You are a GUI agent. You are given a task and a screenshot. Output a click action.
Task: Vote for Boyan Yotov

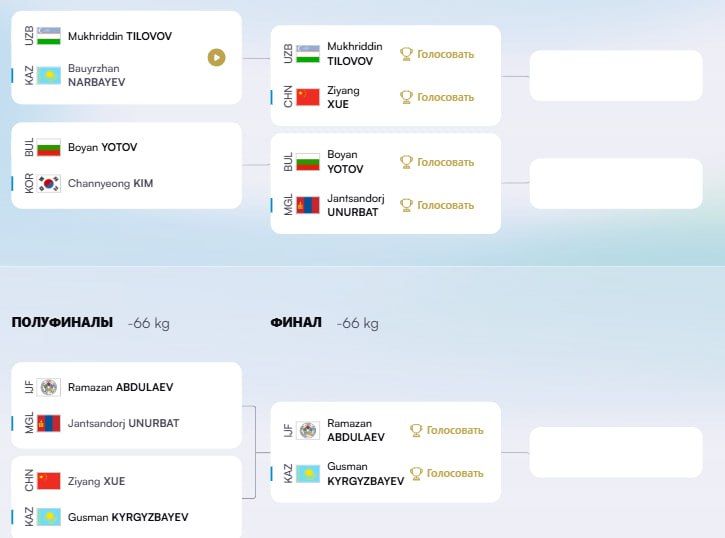[x=437, y=162]
